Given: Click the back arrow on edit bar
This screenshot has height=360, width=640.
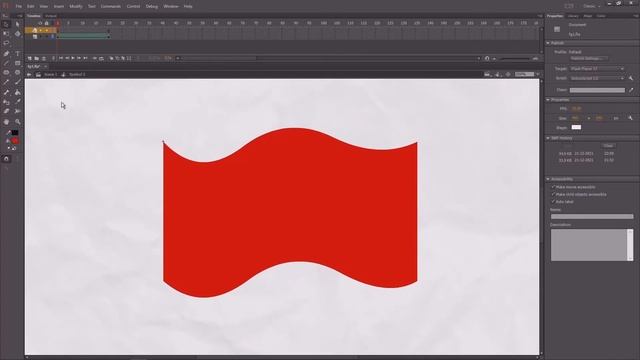Looking at the screenshot, I should point(29,75).
